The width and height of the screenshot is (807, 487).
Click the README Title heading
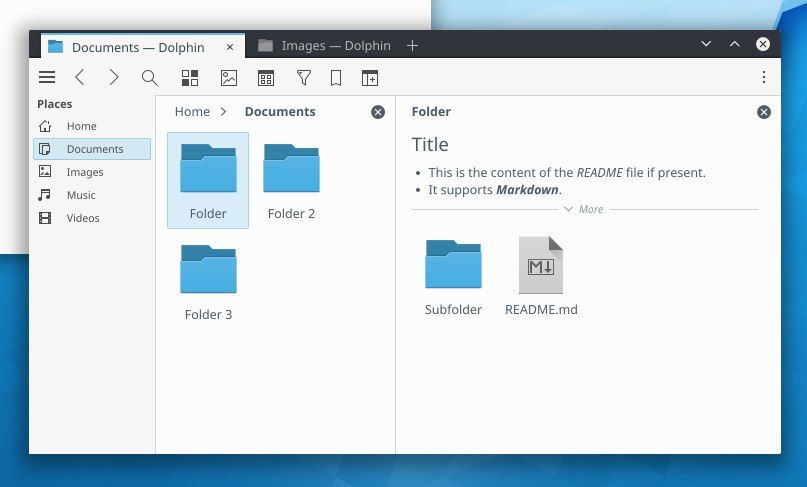430,145
